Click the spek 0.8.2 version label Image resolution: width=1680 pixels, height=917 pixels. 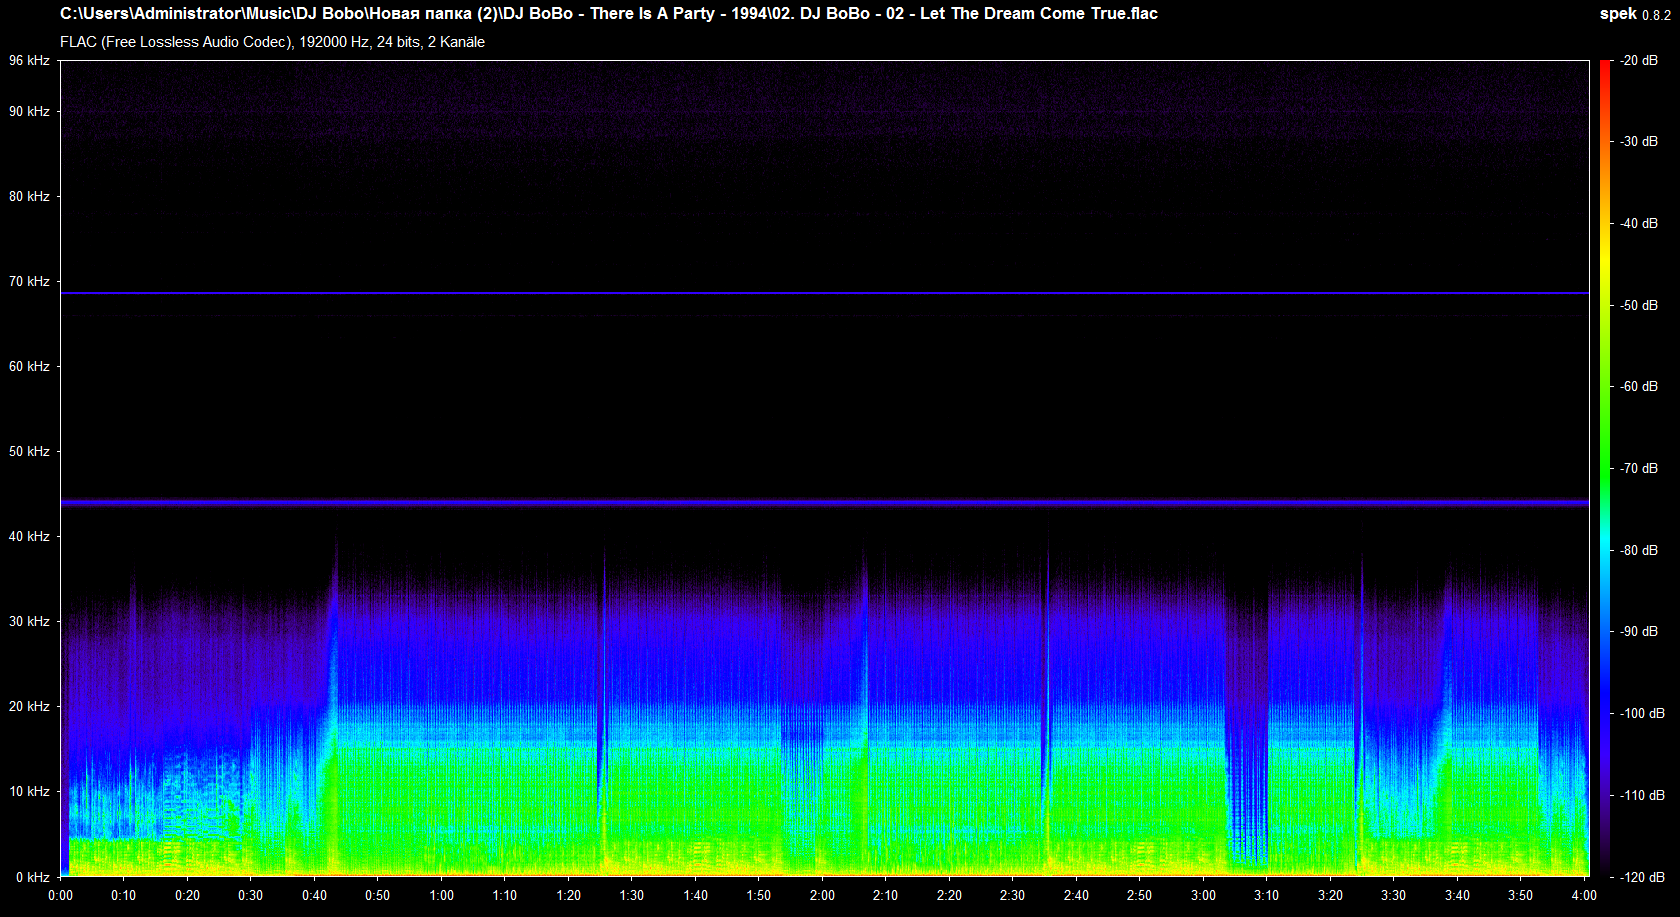(x=1634, y=14)
